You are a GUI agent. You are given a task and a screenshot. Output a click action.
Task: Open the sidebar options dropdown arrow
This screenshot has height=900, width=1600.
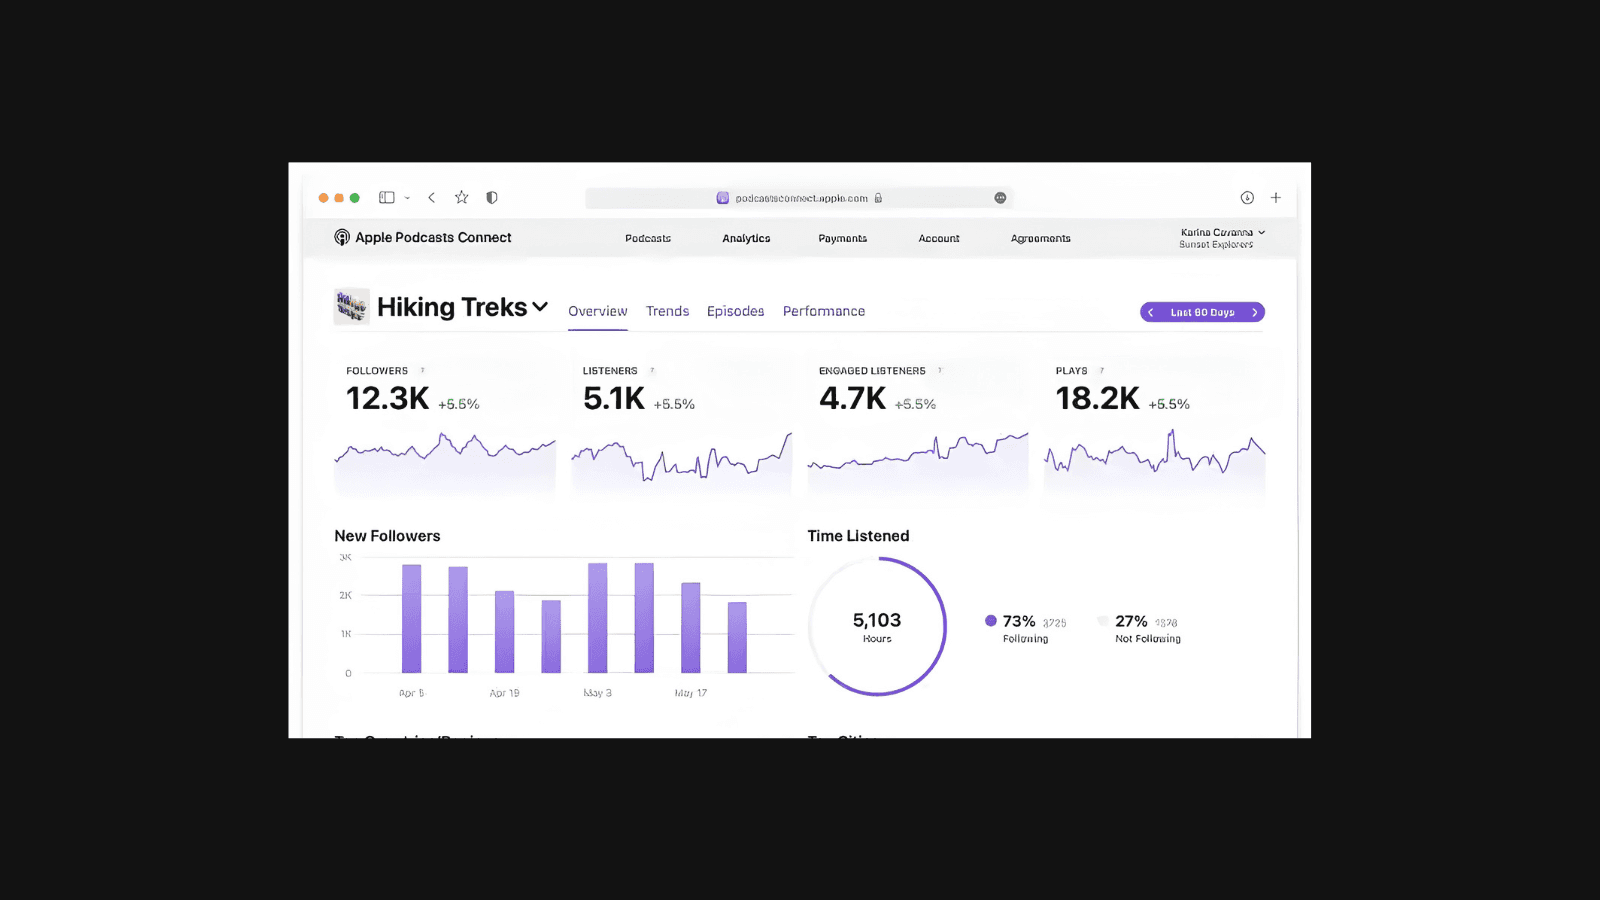(407, 198)
